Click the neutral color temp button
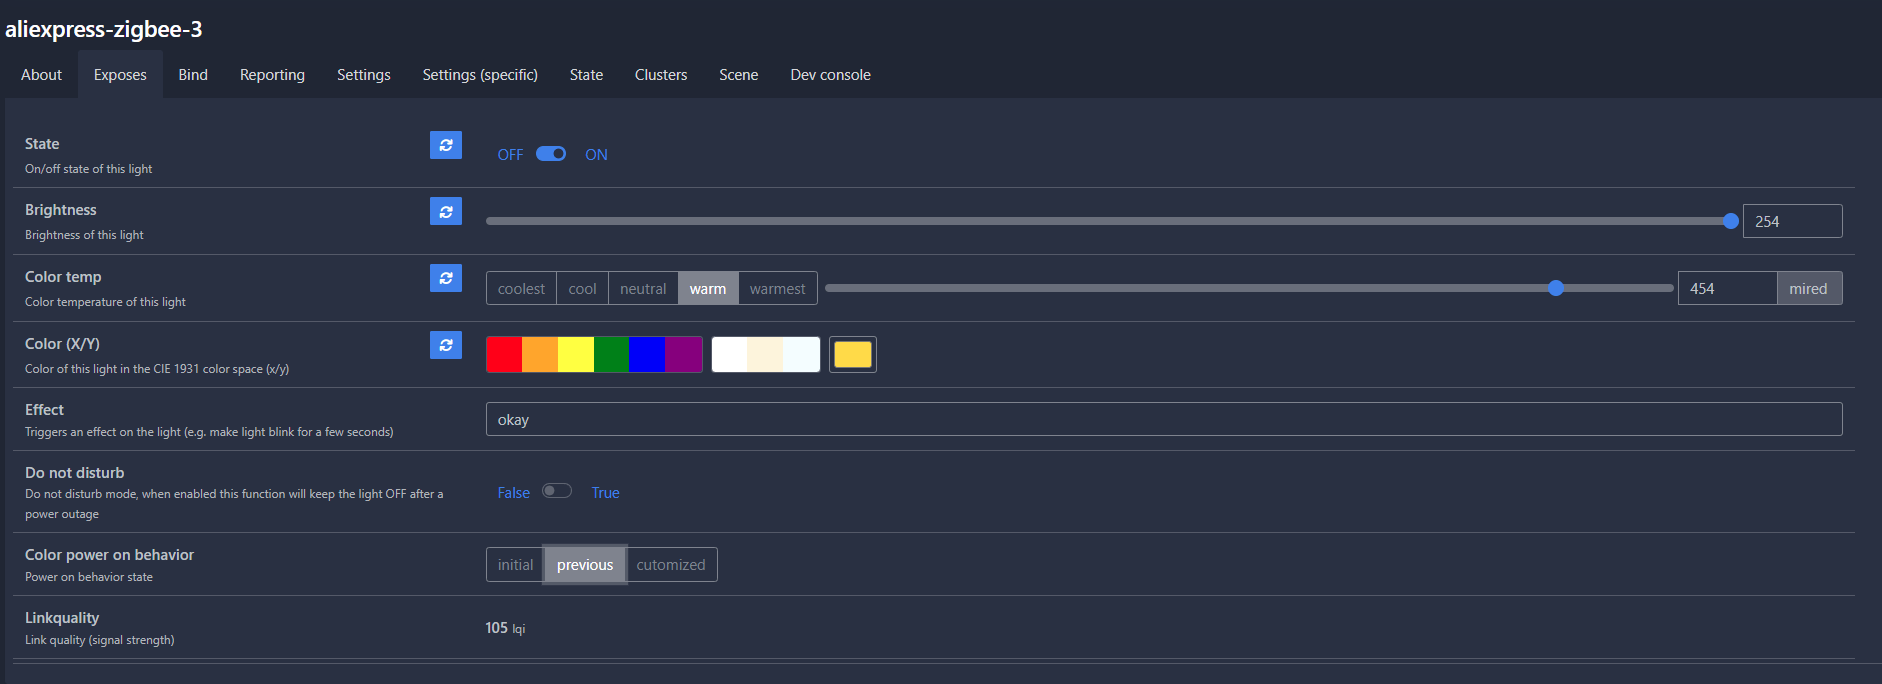Image resolution: width=1882 pixels, height=684 pixels. click(x=643, y=289)
